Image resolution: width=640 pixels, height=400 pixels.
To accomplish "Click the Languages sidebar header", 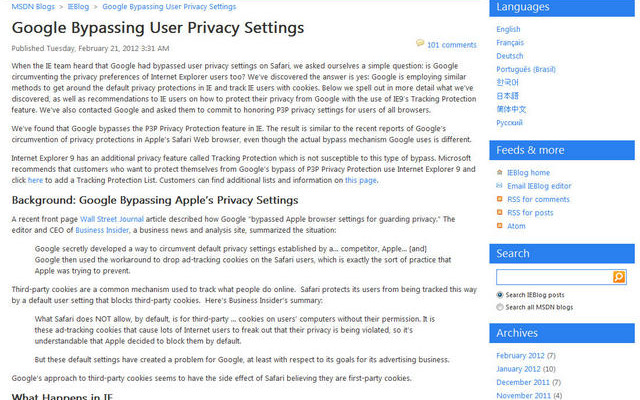I will 562,8.
